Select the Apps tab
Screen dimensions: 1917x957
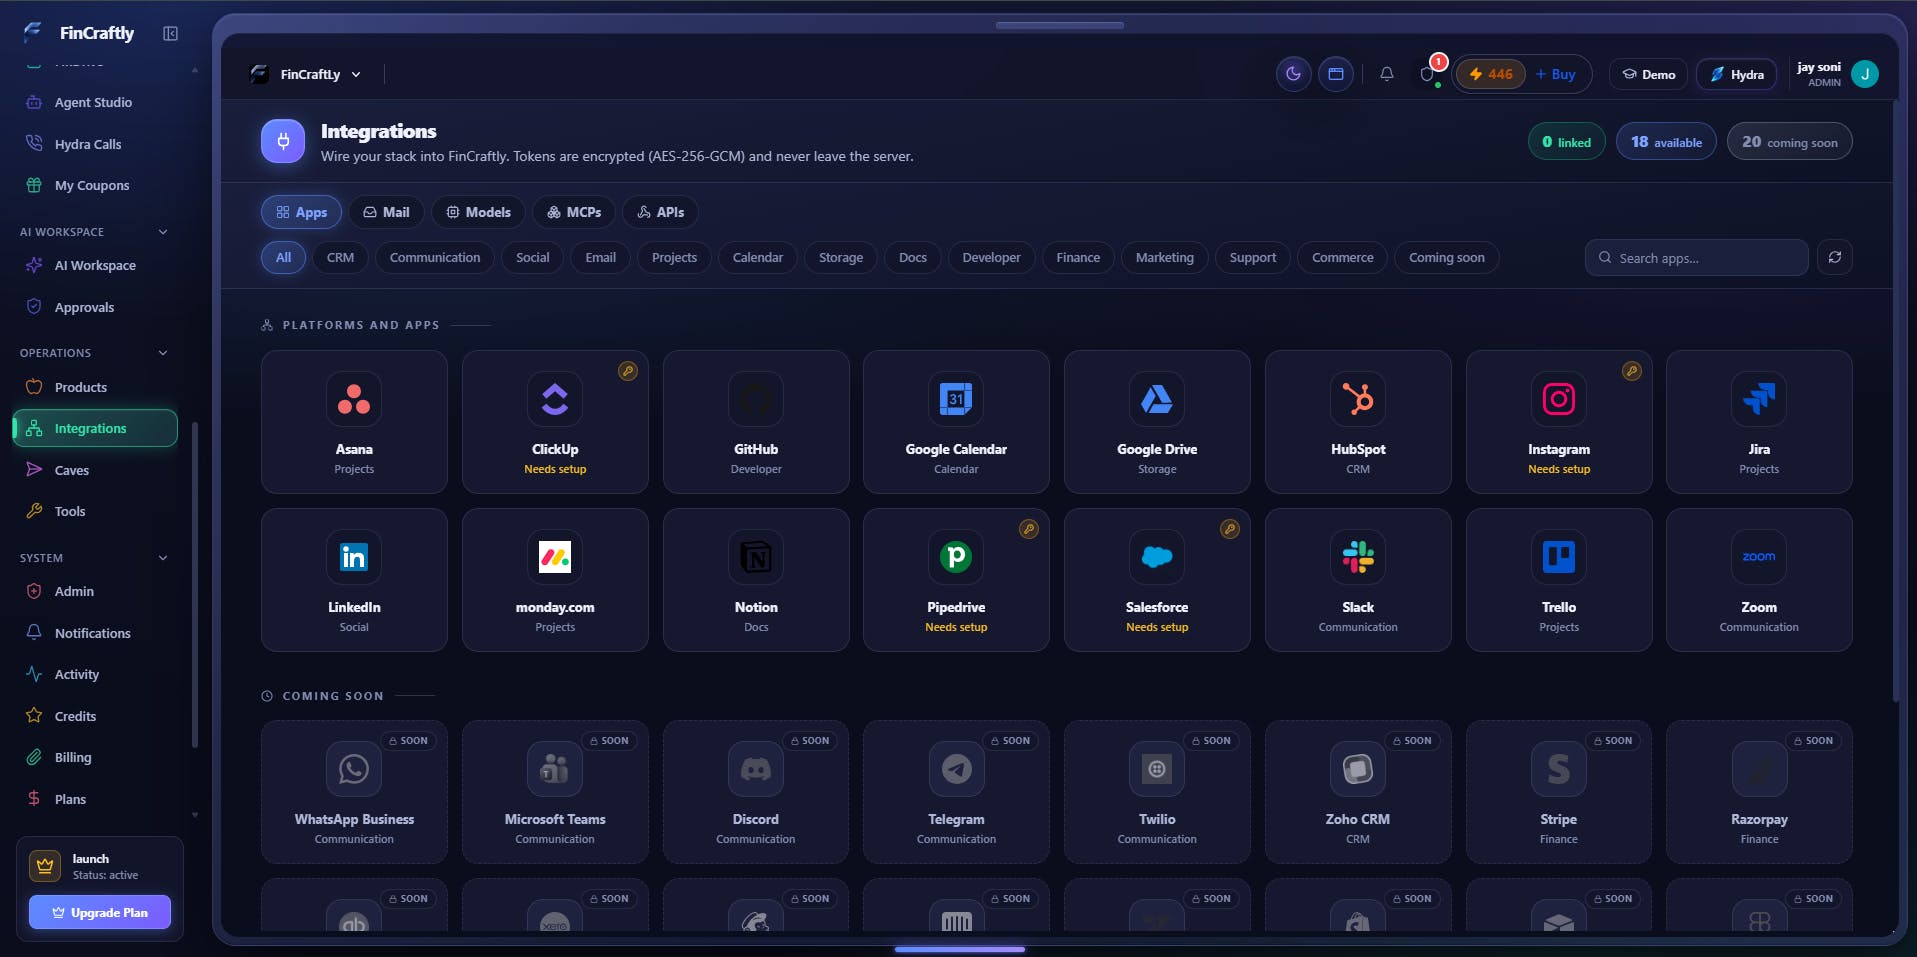pyautogui.click(x=301, y=212)
